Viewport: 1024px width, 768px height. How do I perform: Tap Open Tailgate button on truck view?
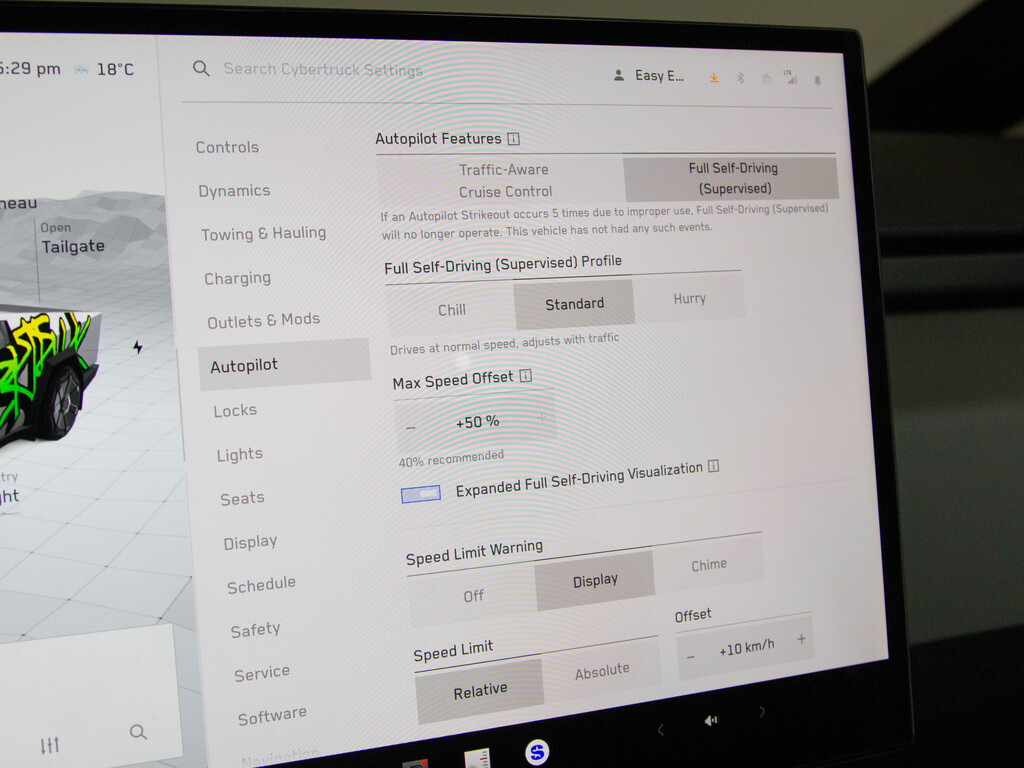pos(72,238)
